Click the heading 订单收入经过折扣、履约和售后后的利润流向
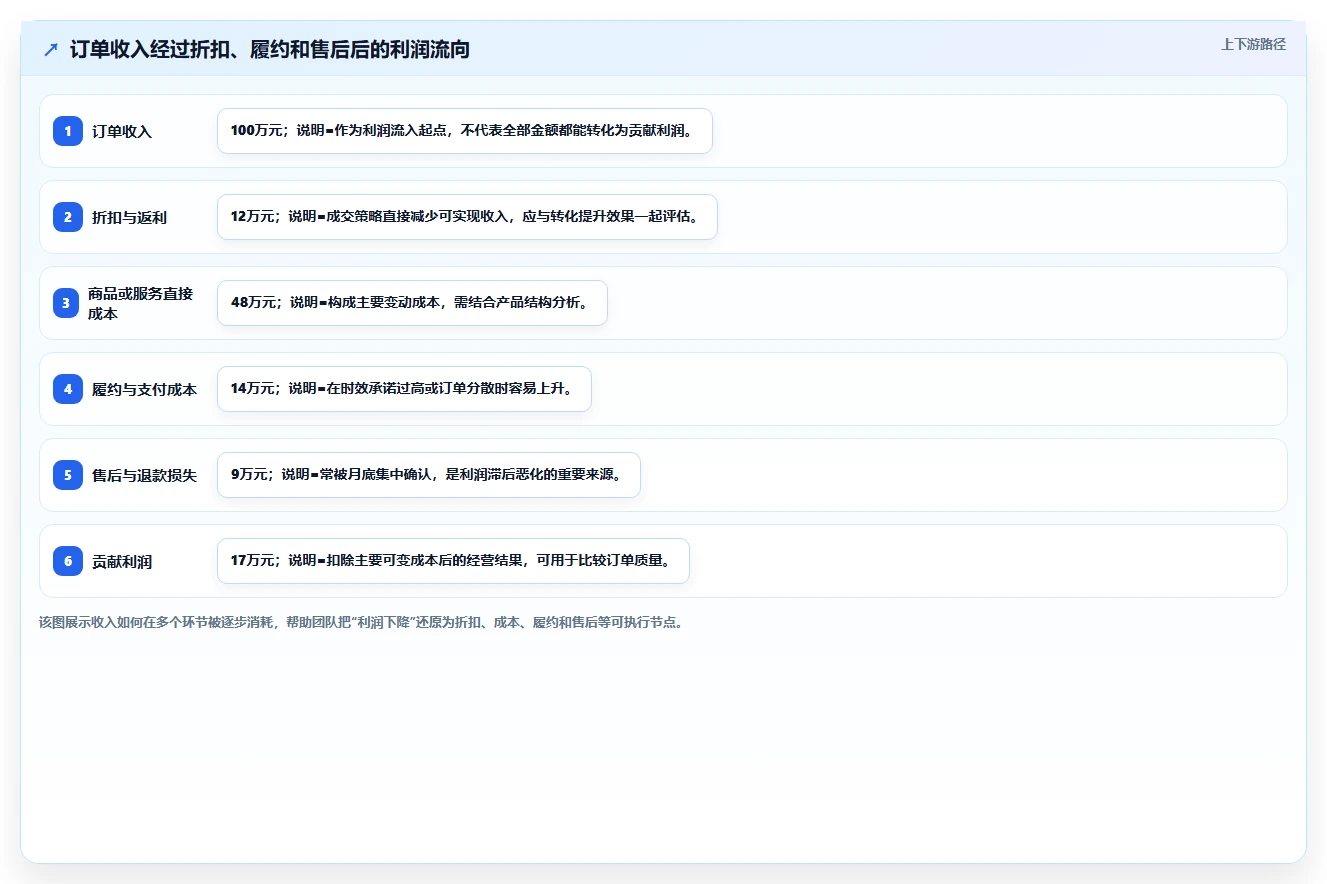Screen dimensions: 1327x884 (270, 49)
